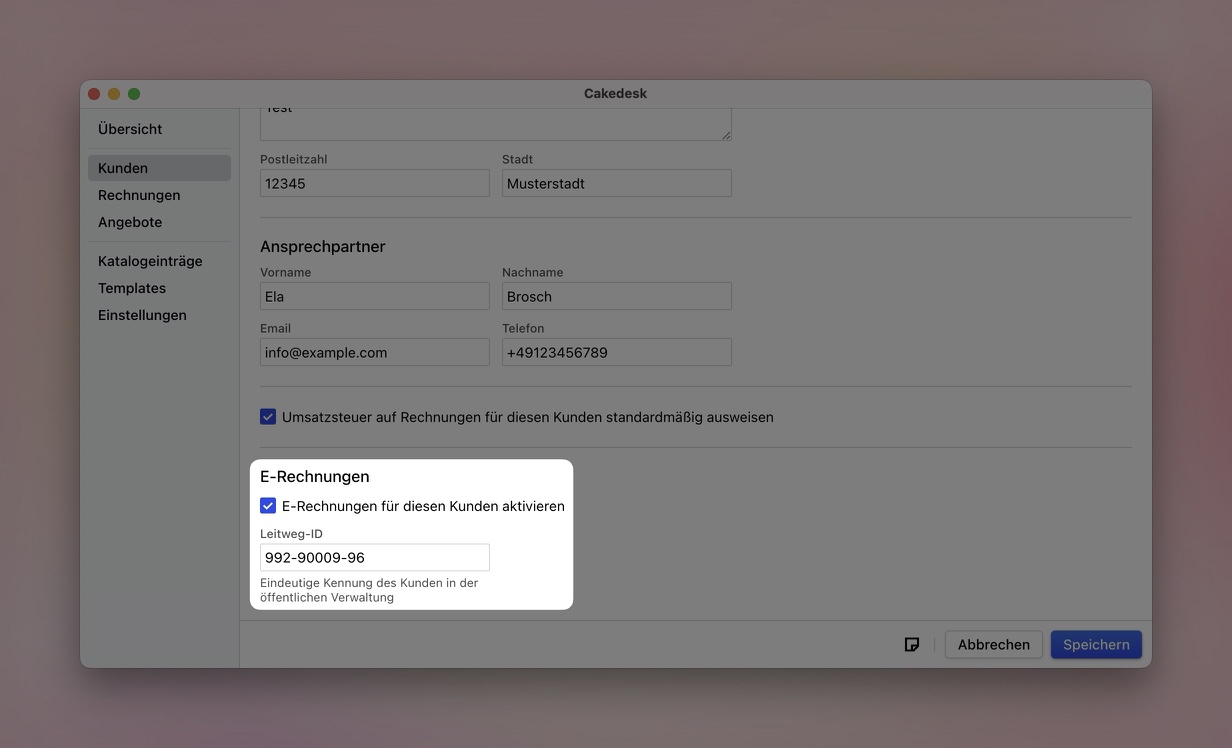Viewport: 1232px width, 748px height.
Task: Focus the Postleitzahl field
Action: (x=374, y=182)
